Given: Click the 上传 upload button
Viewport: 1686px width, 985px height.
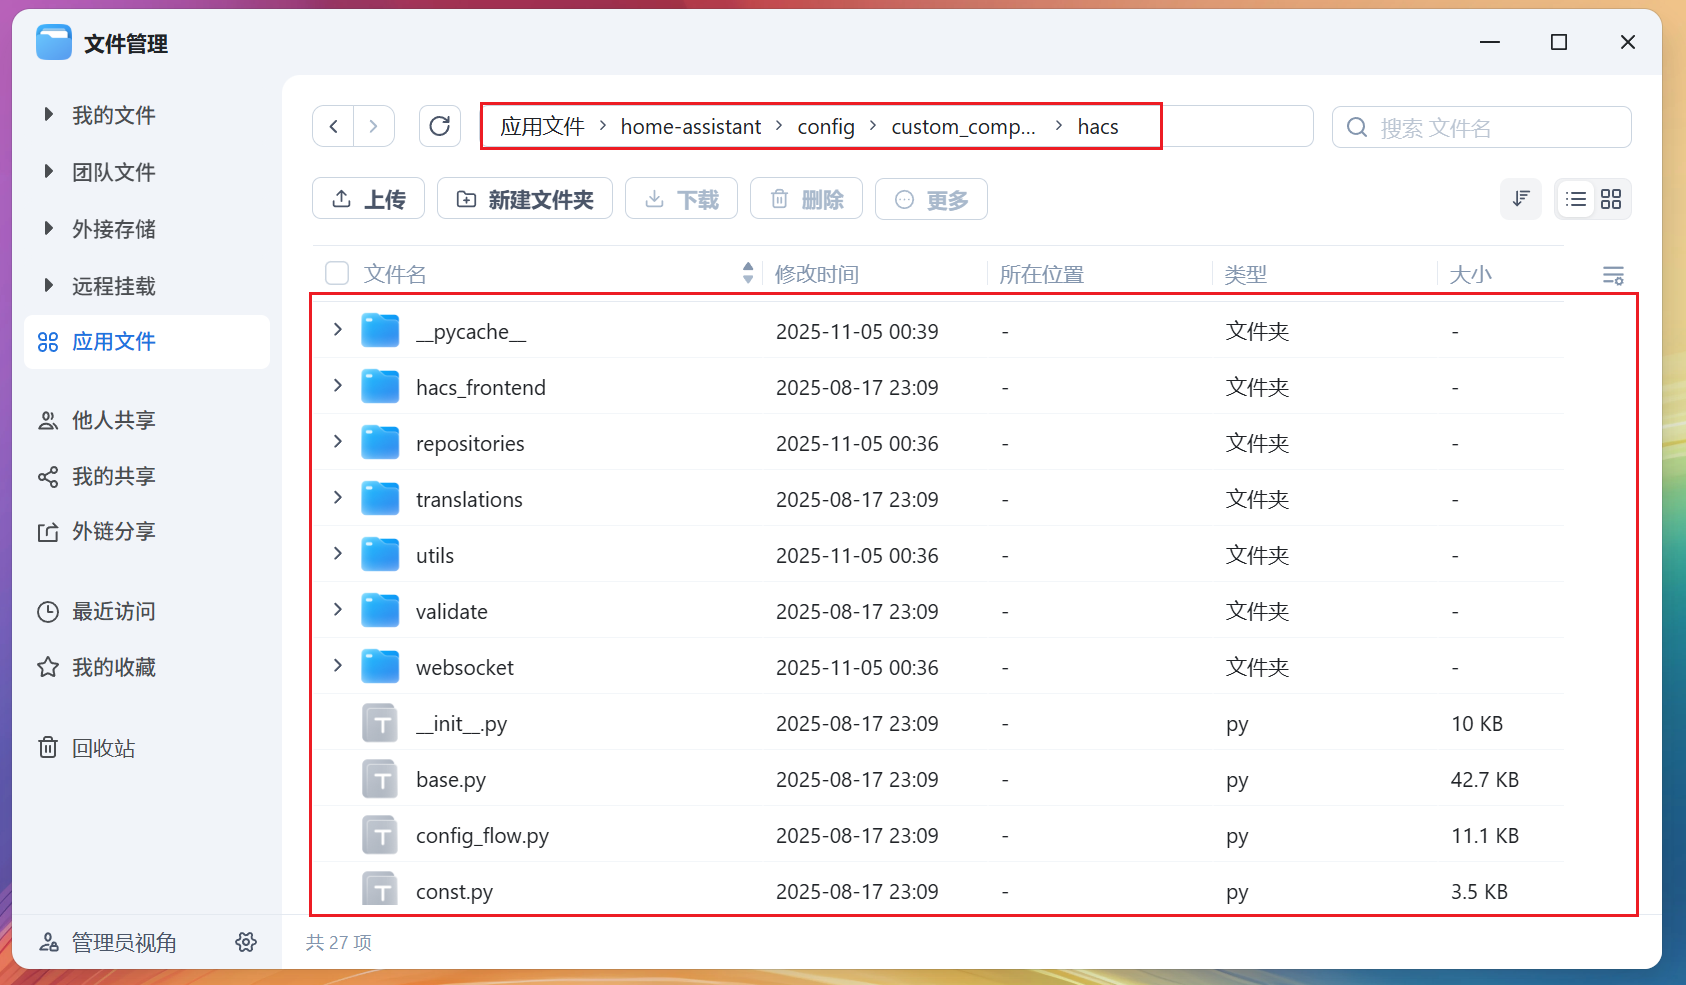Looking at the screenshot, I should click(368, 199).
